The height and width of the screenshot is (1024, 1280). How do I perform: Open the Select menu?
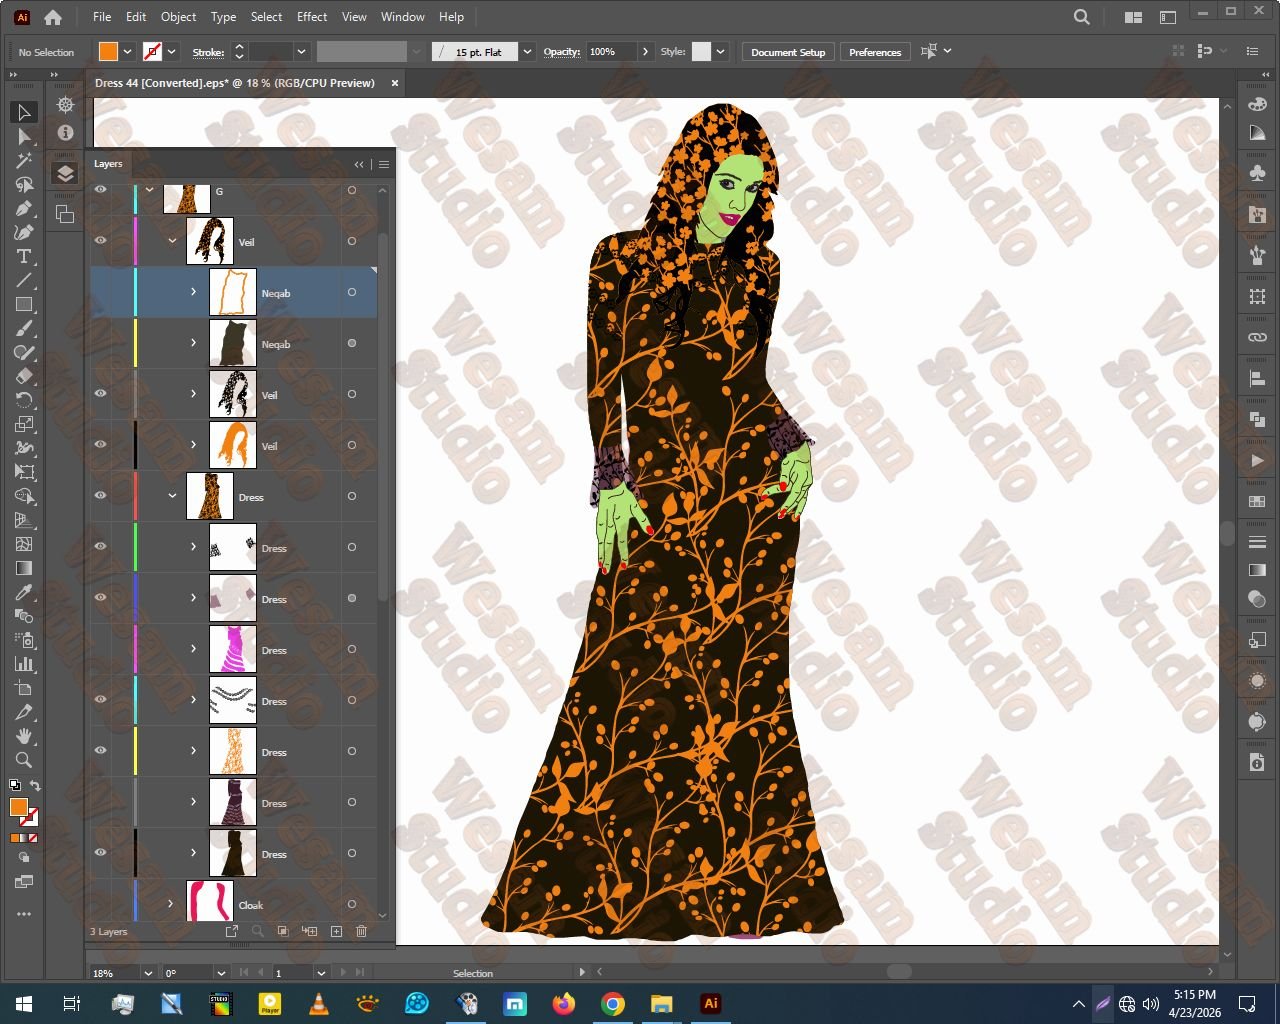click(266, 17)
